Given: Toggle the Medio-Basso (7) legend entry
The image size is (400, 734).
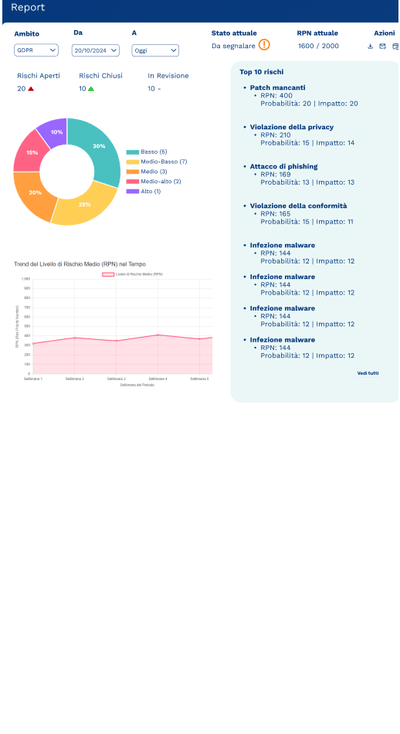Looking at the screenshot, I should [157, 162].
